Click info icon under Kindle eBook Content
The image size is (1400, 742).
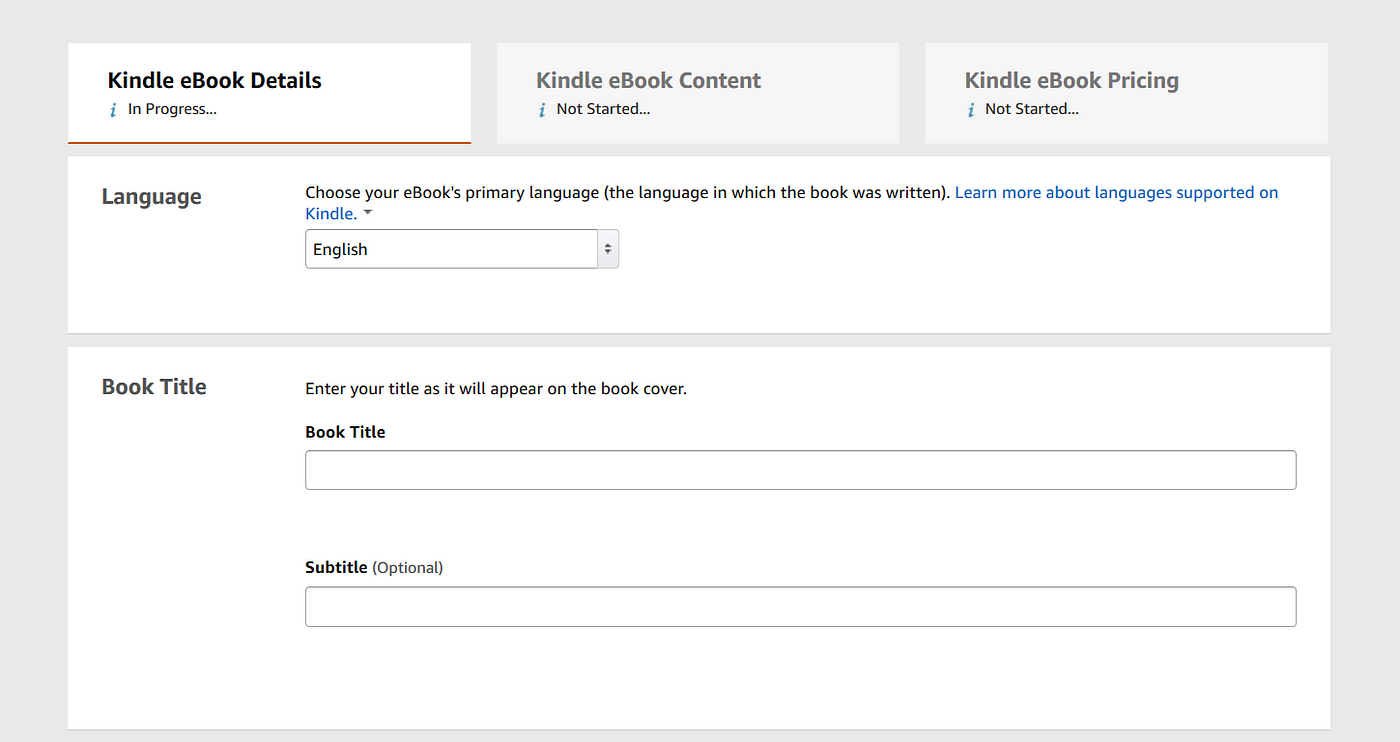[543, 110]
